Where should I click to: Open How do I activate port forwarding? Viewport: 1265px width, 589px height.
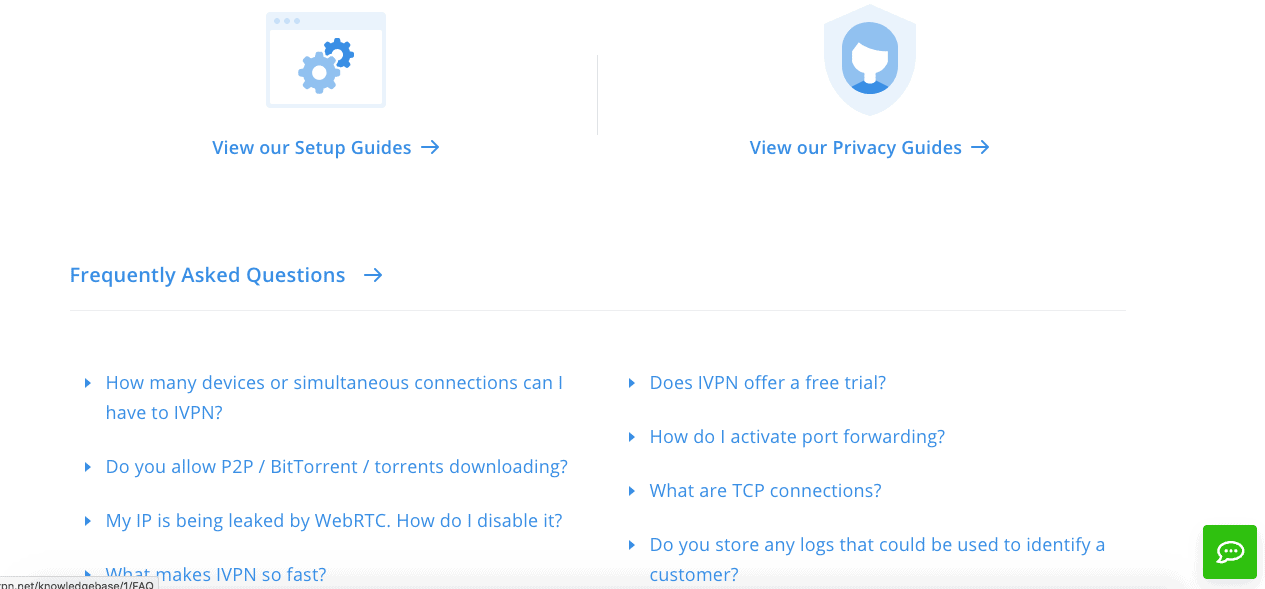[797, 436]
